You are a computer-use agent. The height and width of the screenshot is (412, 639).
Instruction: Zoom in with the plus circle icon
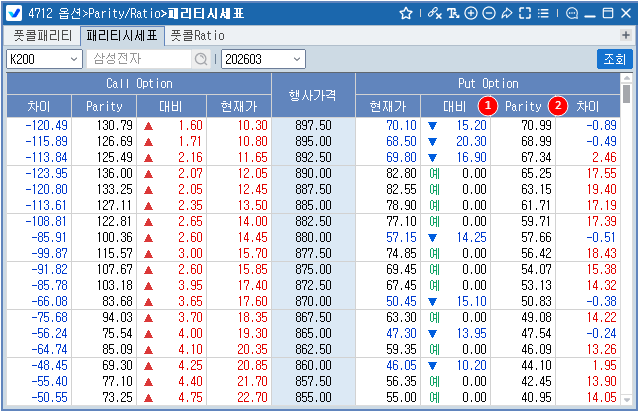pyautogui.click(x=470, y=13)
